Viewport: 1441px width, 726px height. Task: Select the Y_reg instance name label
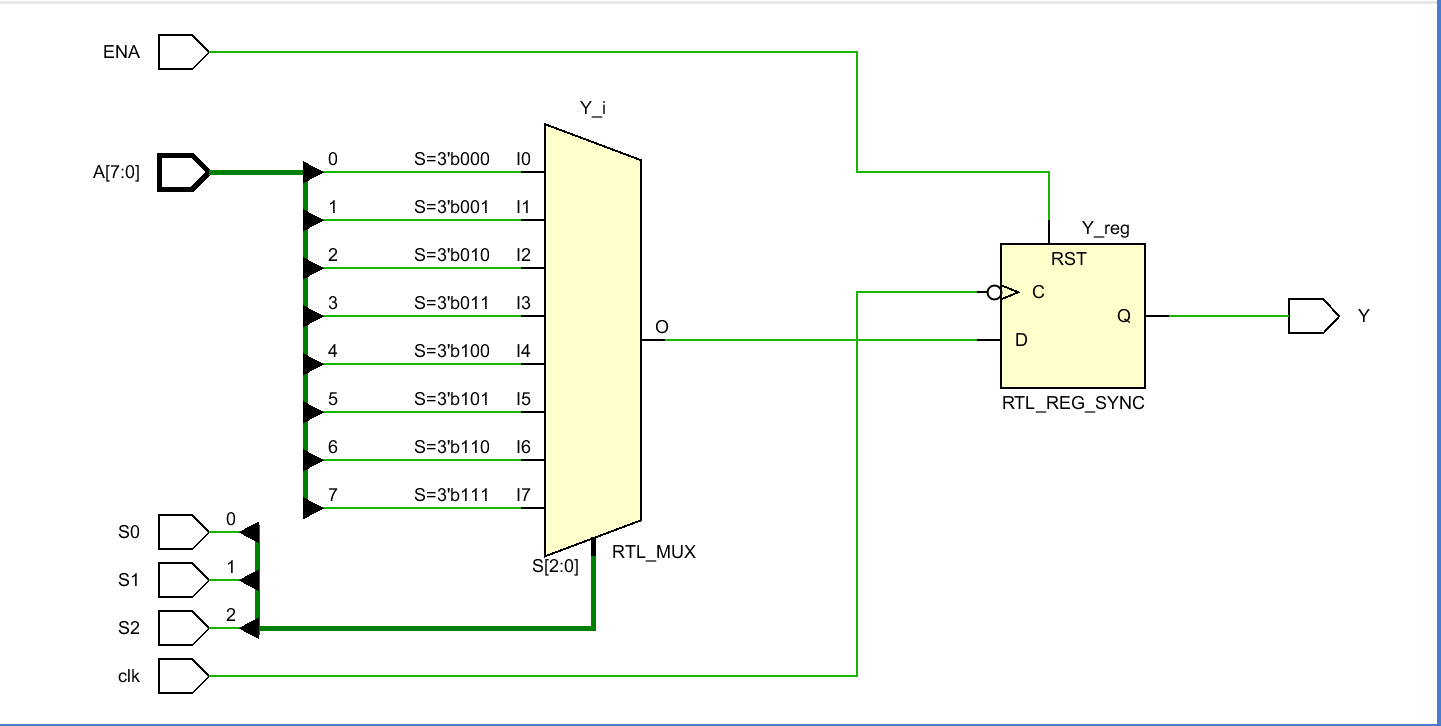coord(1106,229)
